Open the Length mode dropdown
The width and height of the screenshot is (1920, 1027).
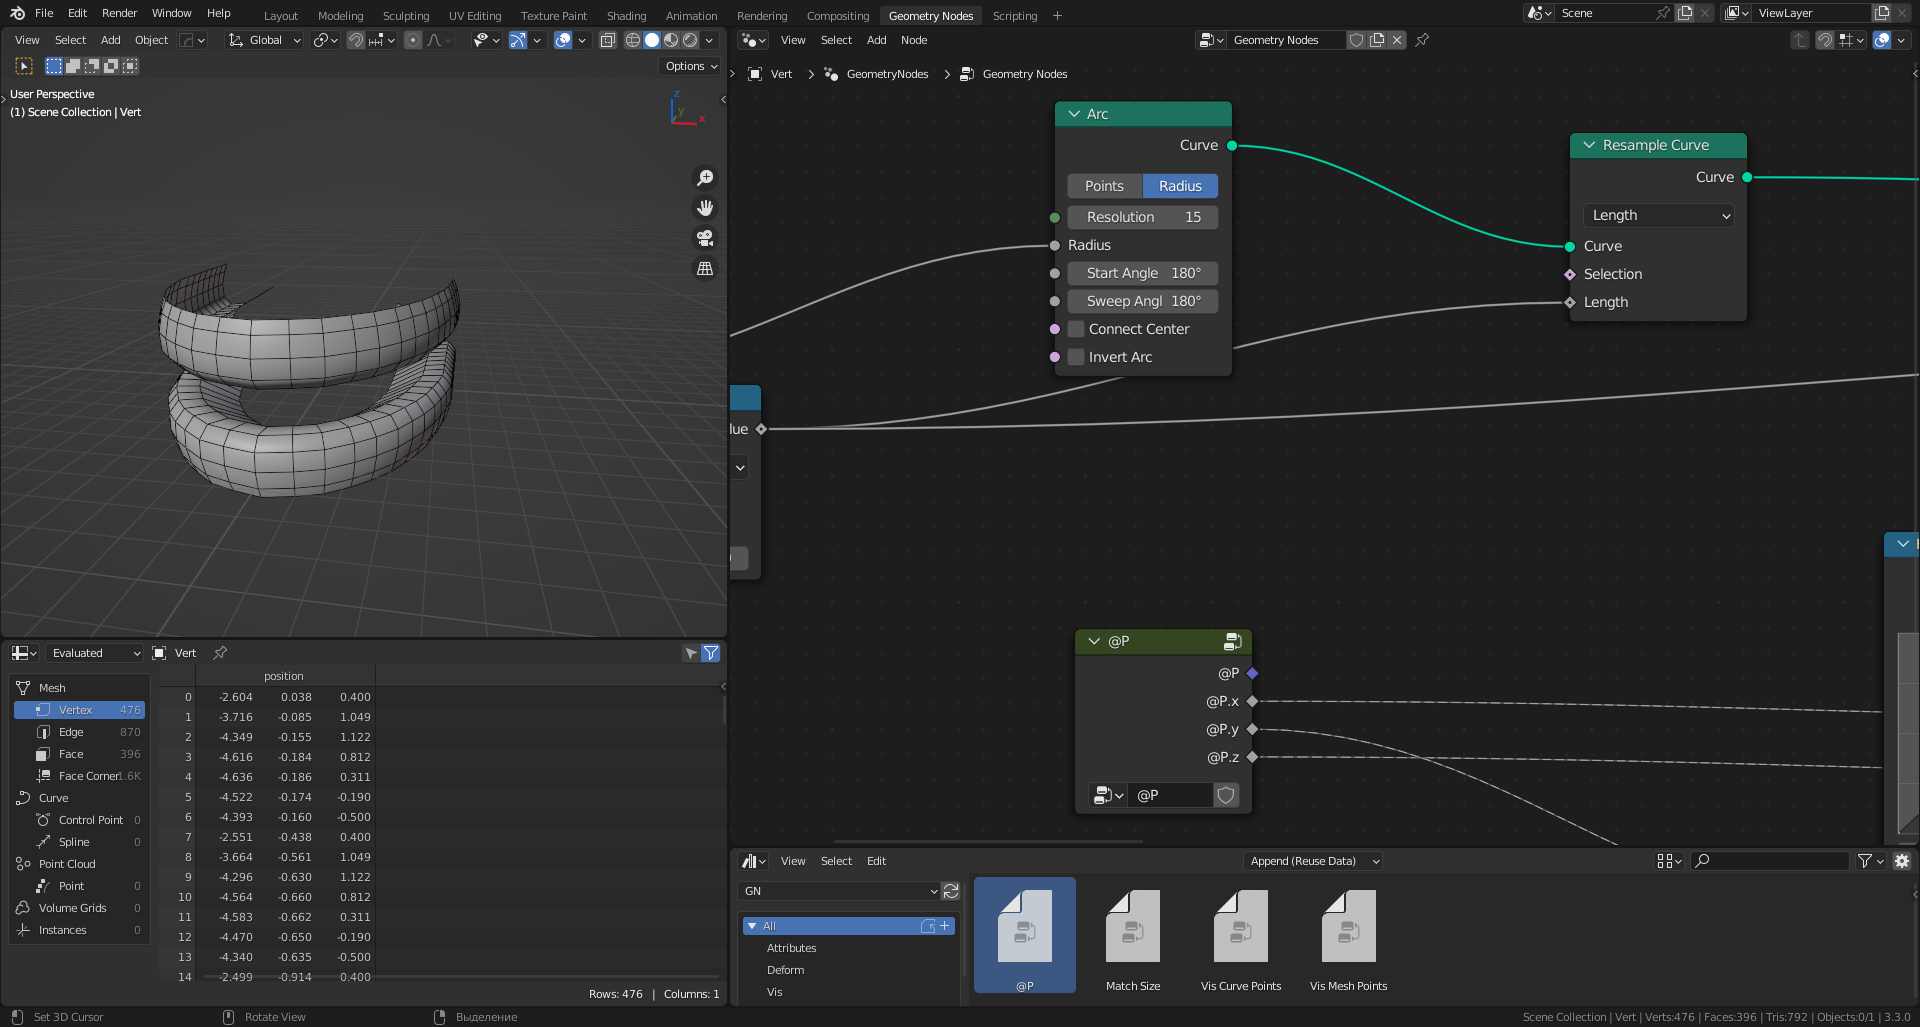point(1659,215)
